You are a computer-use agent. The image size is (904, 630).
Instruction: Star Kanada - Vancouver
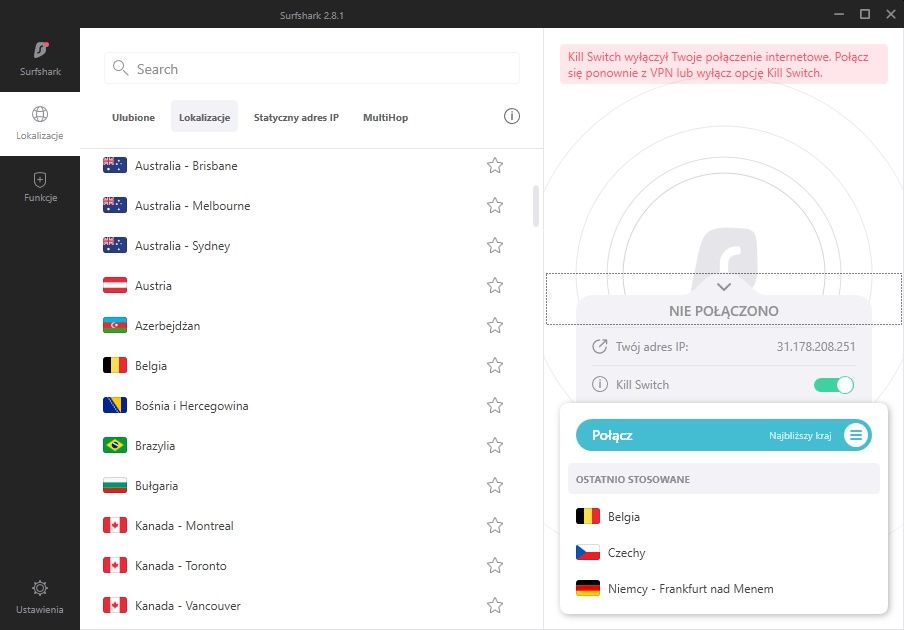(495, 606)
